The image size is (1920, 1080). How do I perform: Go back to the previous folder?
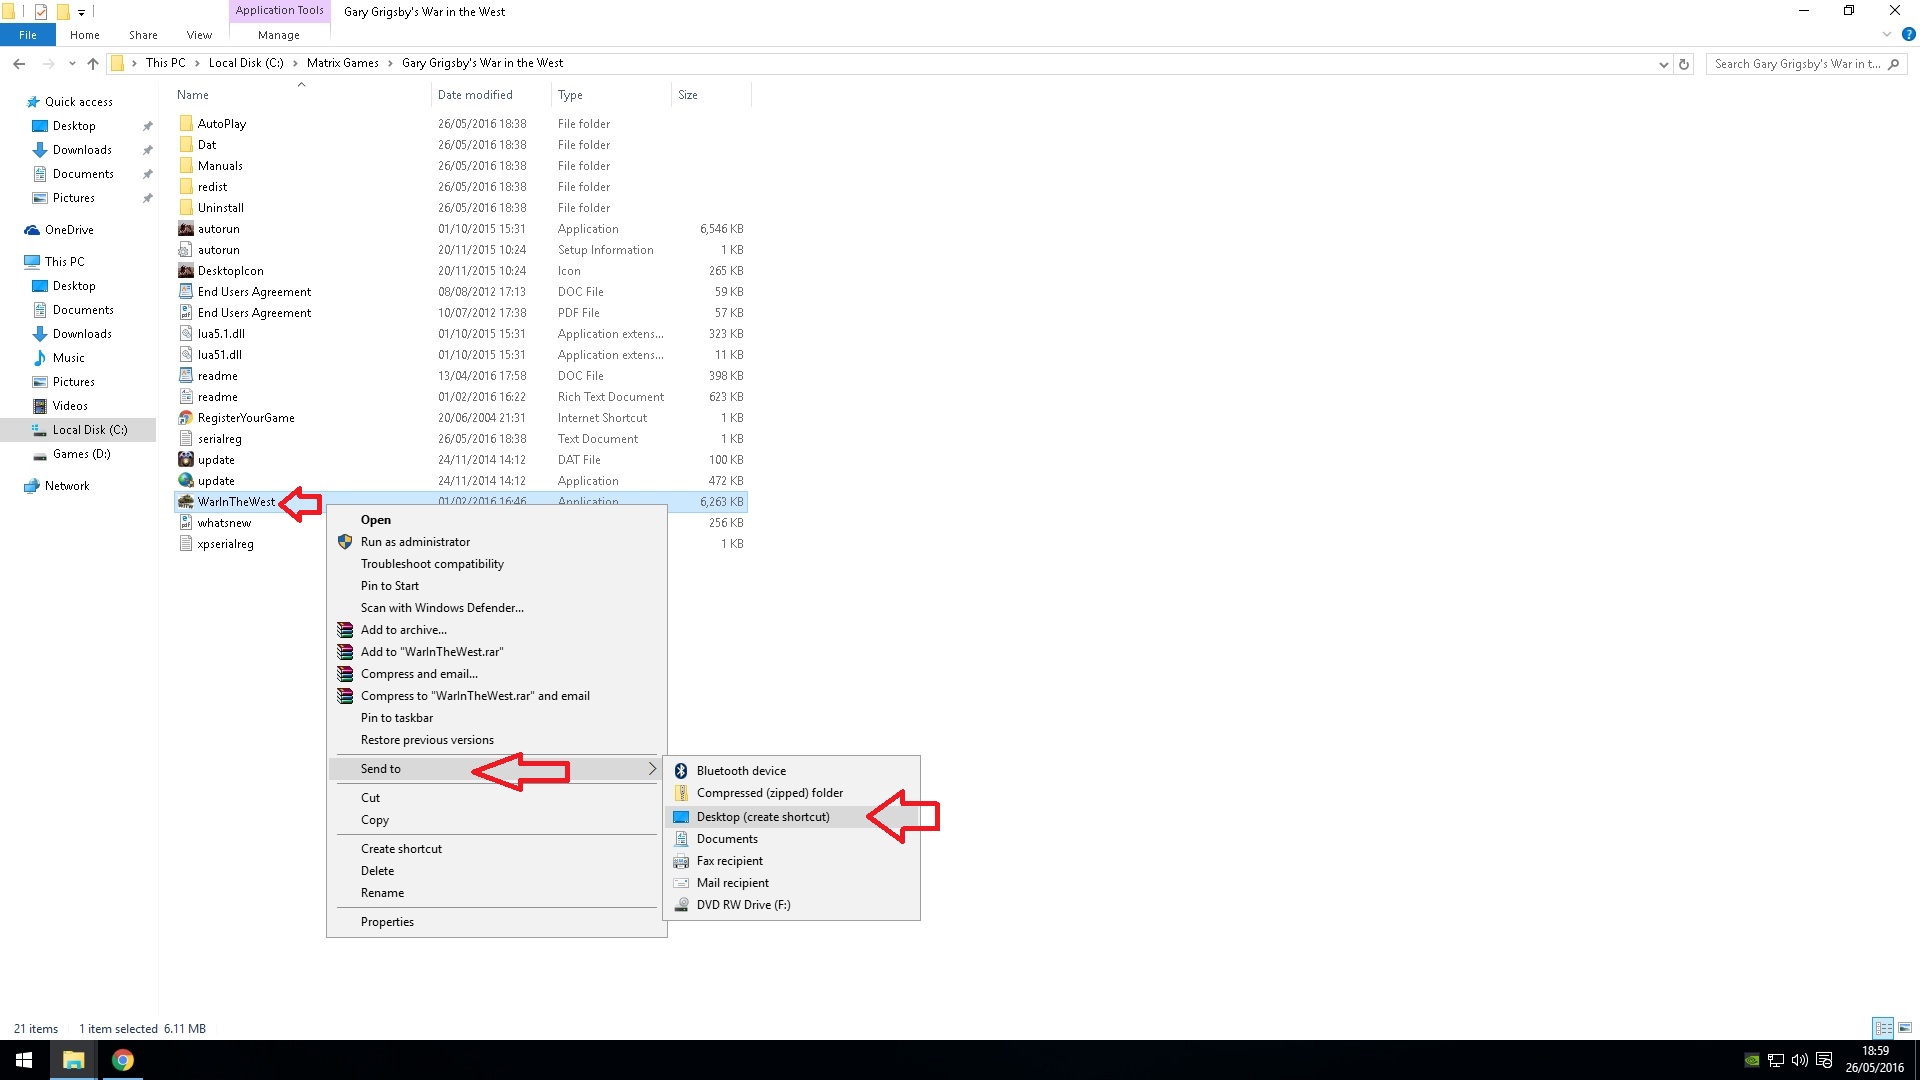click(19, 64)
